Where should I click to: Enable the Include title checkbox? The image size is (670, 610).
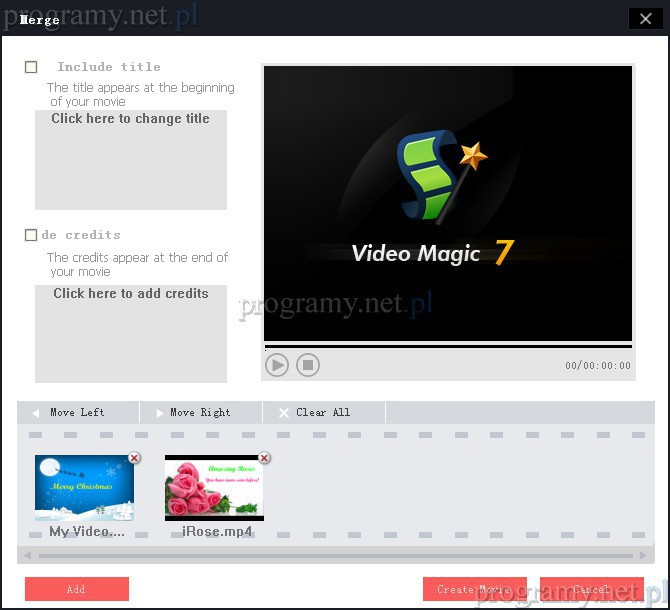31,67
